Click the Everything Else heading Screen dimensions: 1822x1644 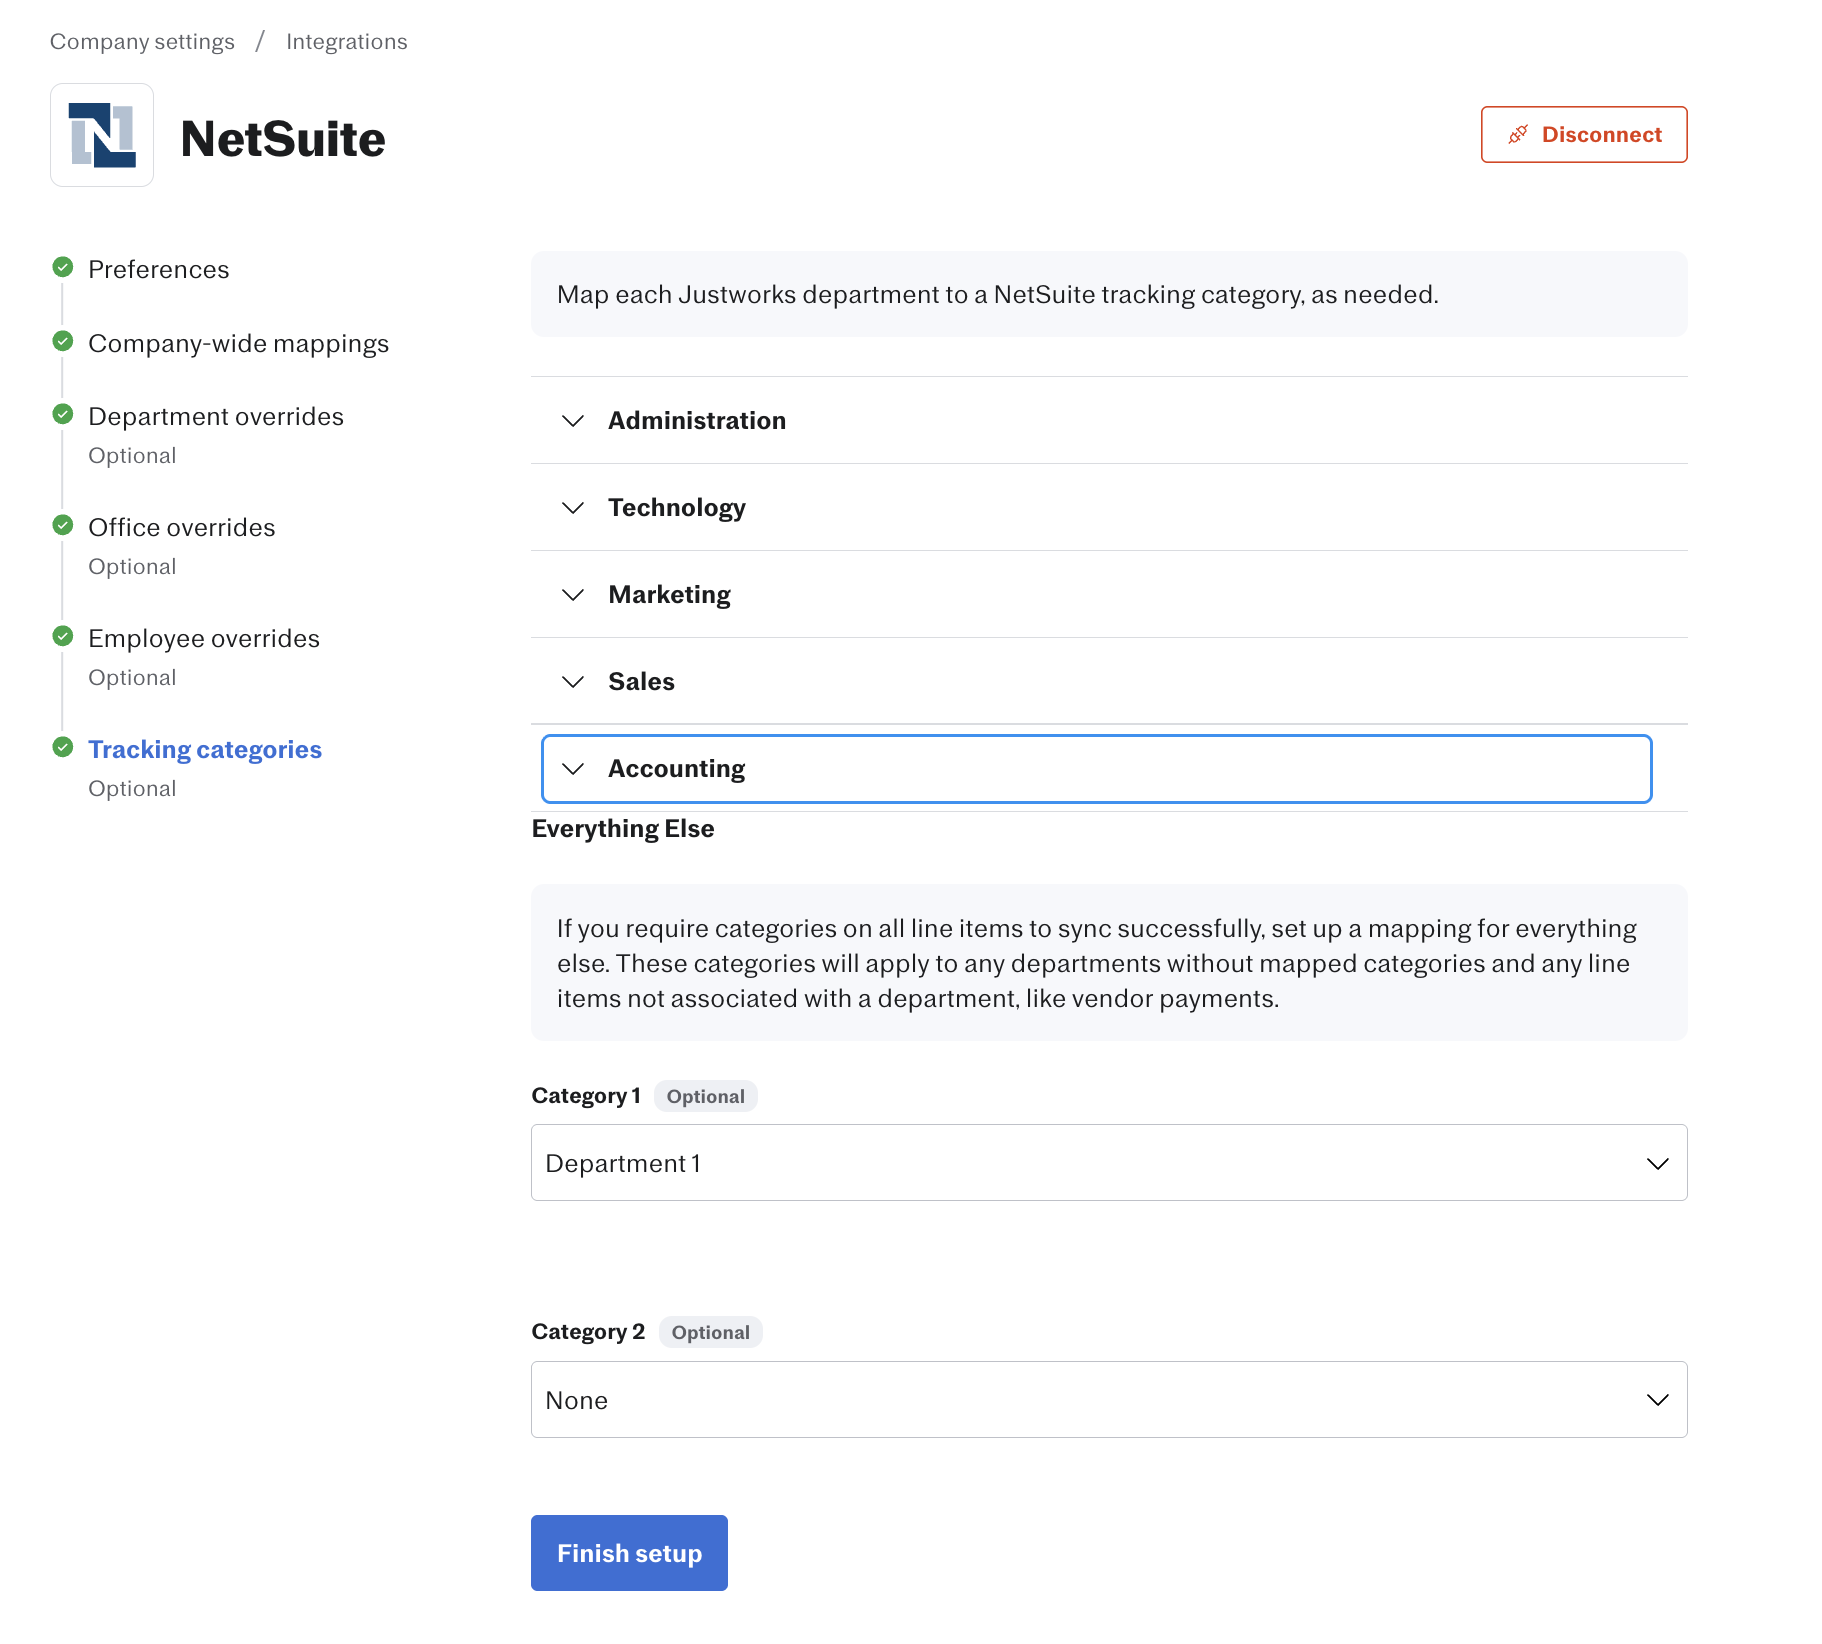coord(623,829)
